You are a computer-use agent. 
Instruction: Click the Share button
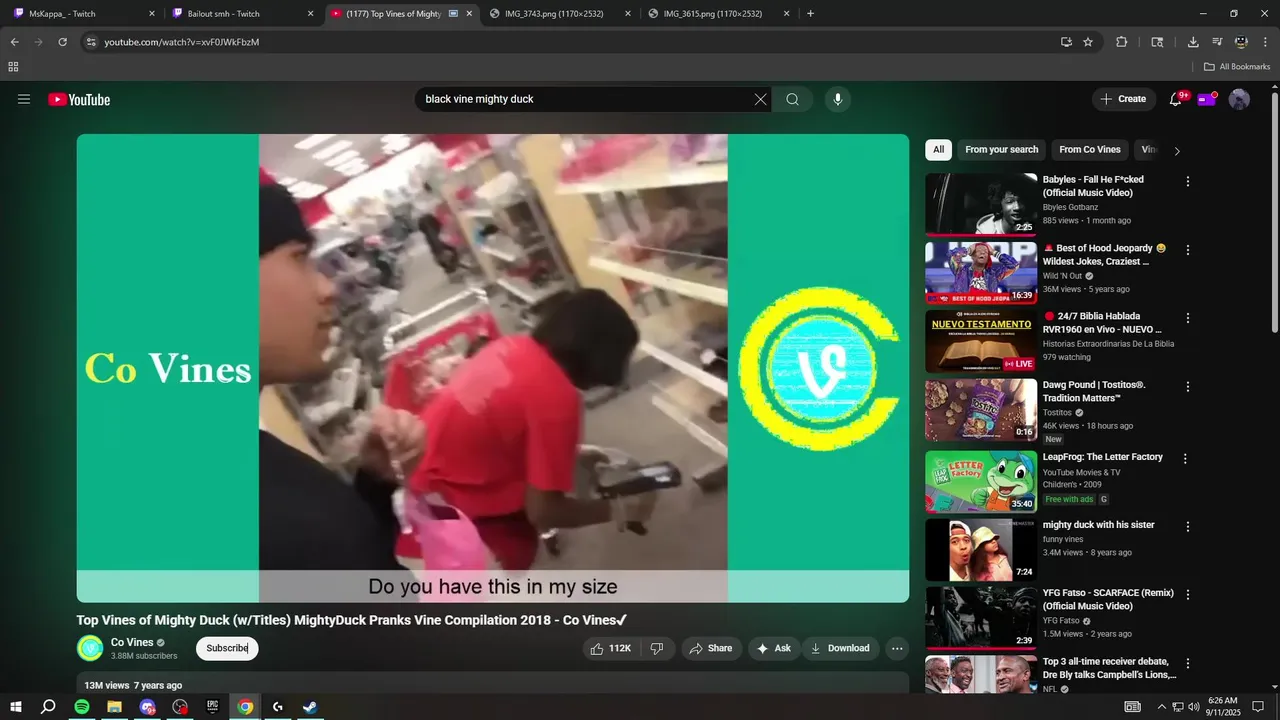pyautogui.click(x=711, y=648)
